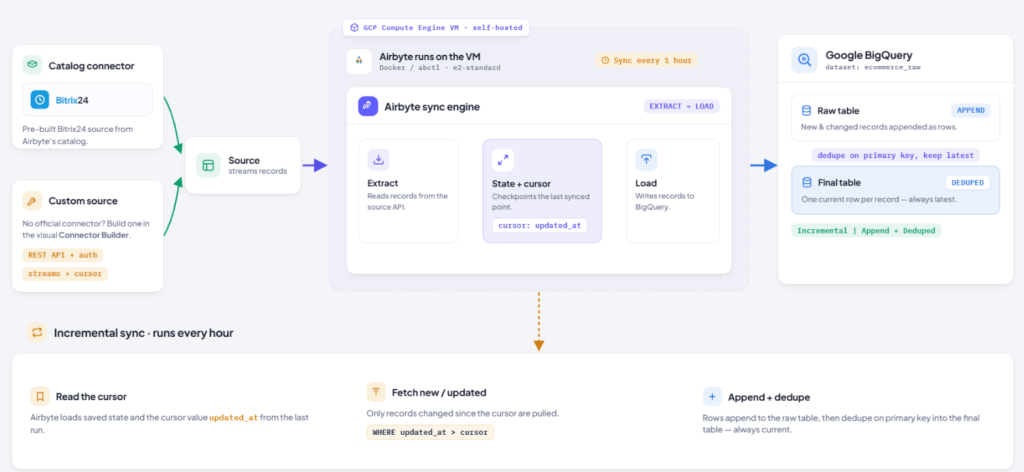Click the Fetch new / updated filter icon
Viewport: 1024px width, 472px height.
tap(376, 392)
